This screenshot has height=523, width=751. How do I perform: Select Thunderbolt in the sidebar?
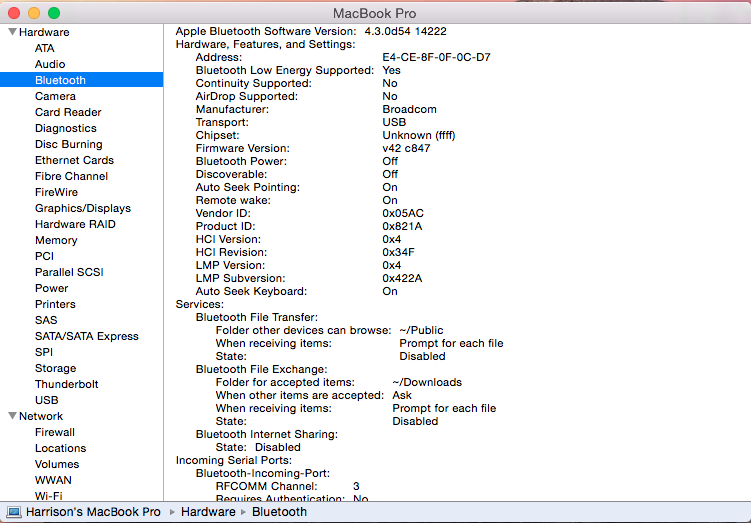[x=67, y=384]
